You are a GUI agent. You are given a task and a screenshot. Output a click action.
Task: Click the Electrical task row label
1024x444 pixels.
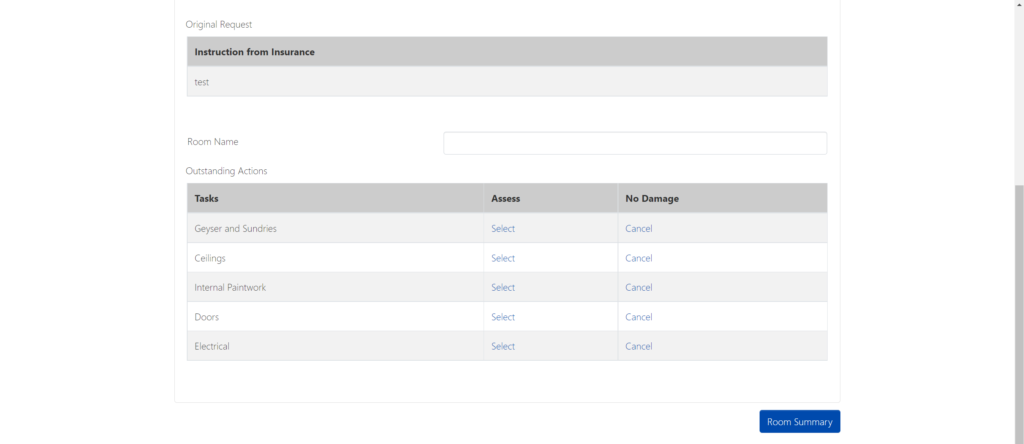tap(212, 346)
